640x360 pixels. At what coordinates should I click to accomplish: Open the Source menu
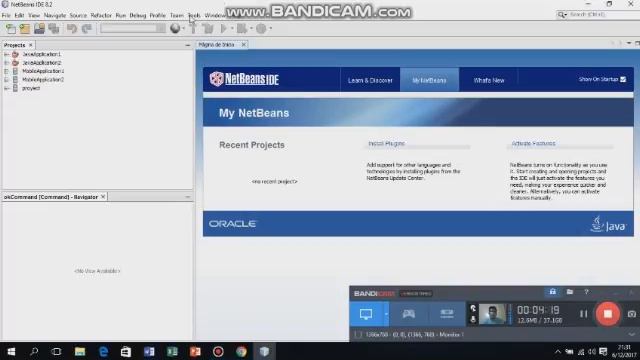pyautogui.click(x=78, y=16)
